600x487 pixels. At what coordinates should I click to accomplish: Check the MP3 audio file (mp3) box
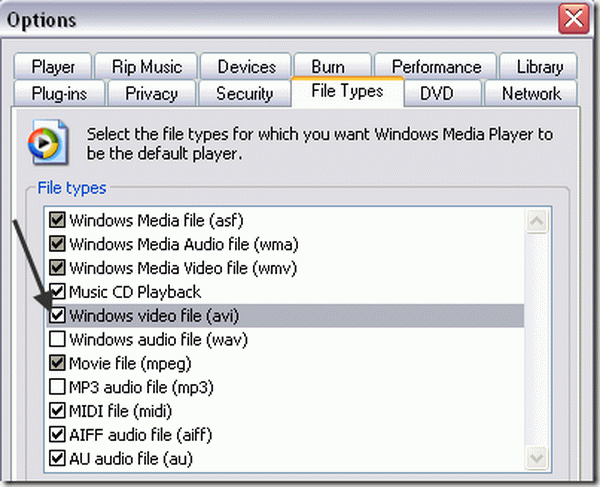58,387
